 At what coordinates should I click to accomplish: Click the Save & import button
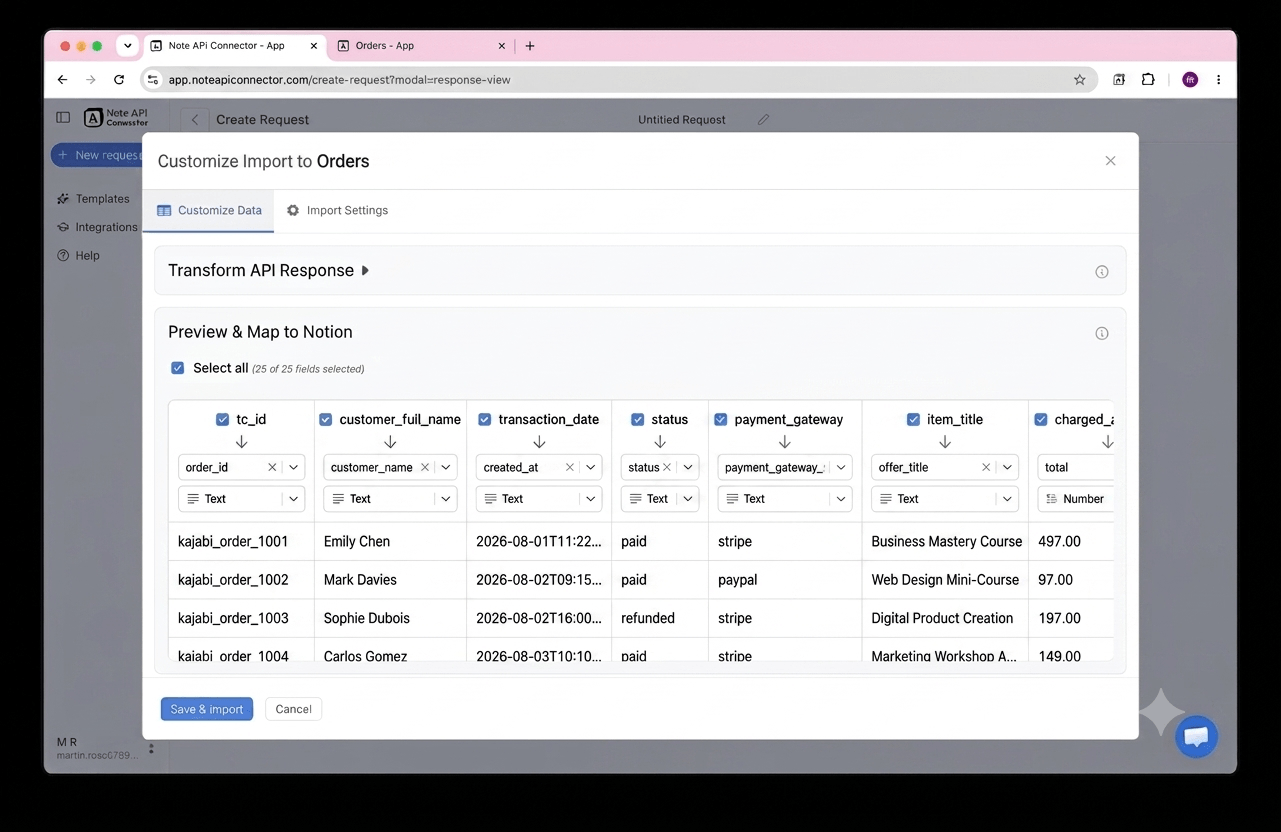207,709
